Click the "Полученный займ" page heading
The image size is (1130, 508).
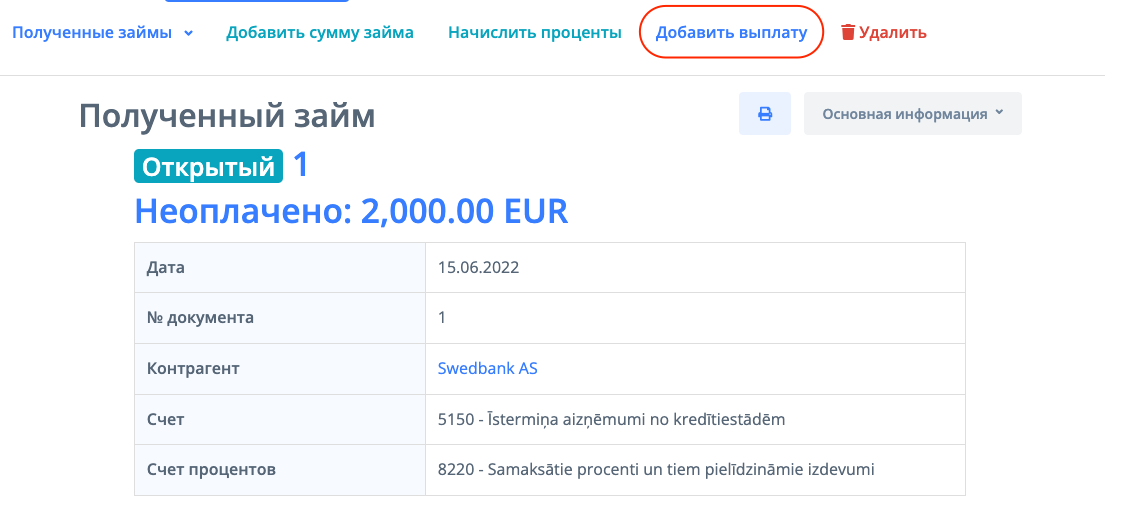(227, 116)
